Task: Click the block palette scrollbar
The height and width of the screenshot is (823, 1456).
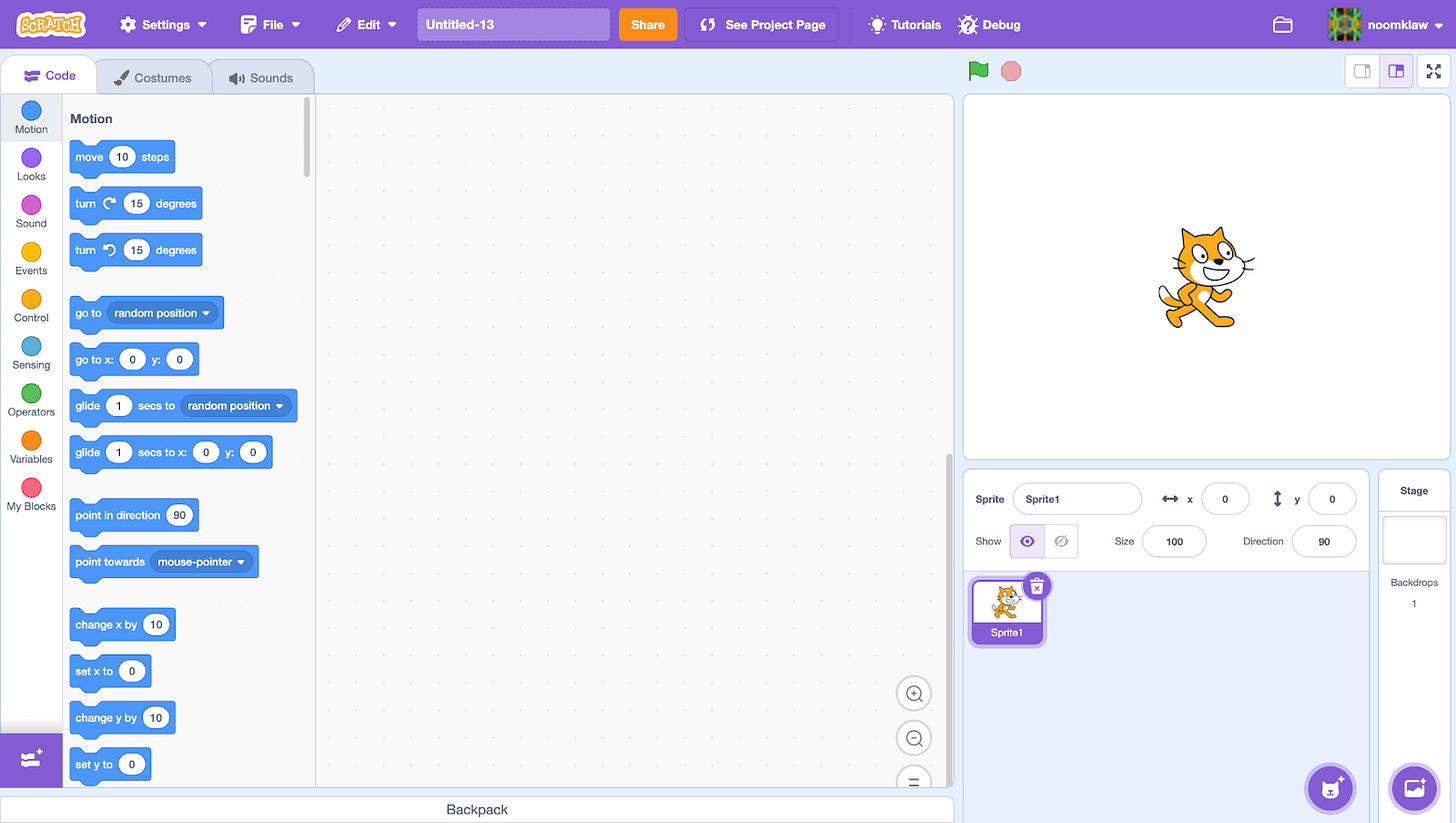Action: 307,137
